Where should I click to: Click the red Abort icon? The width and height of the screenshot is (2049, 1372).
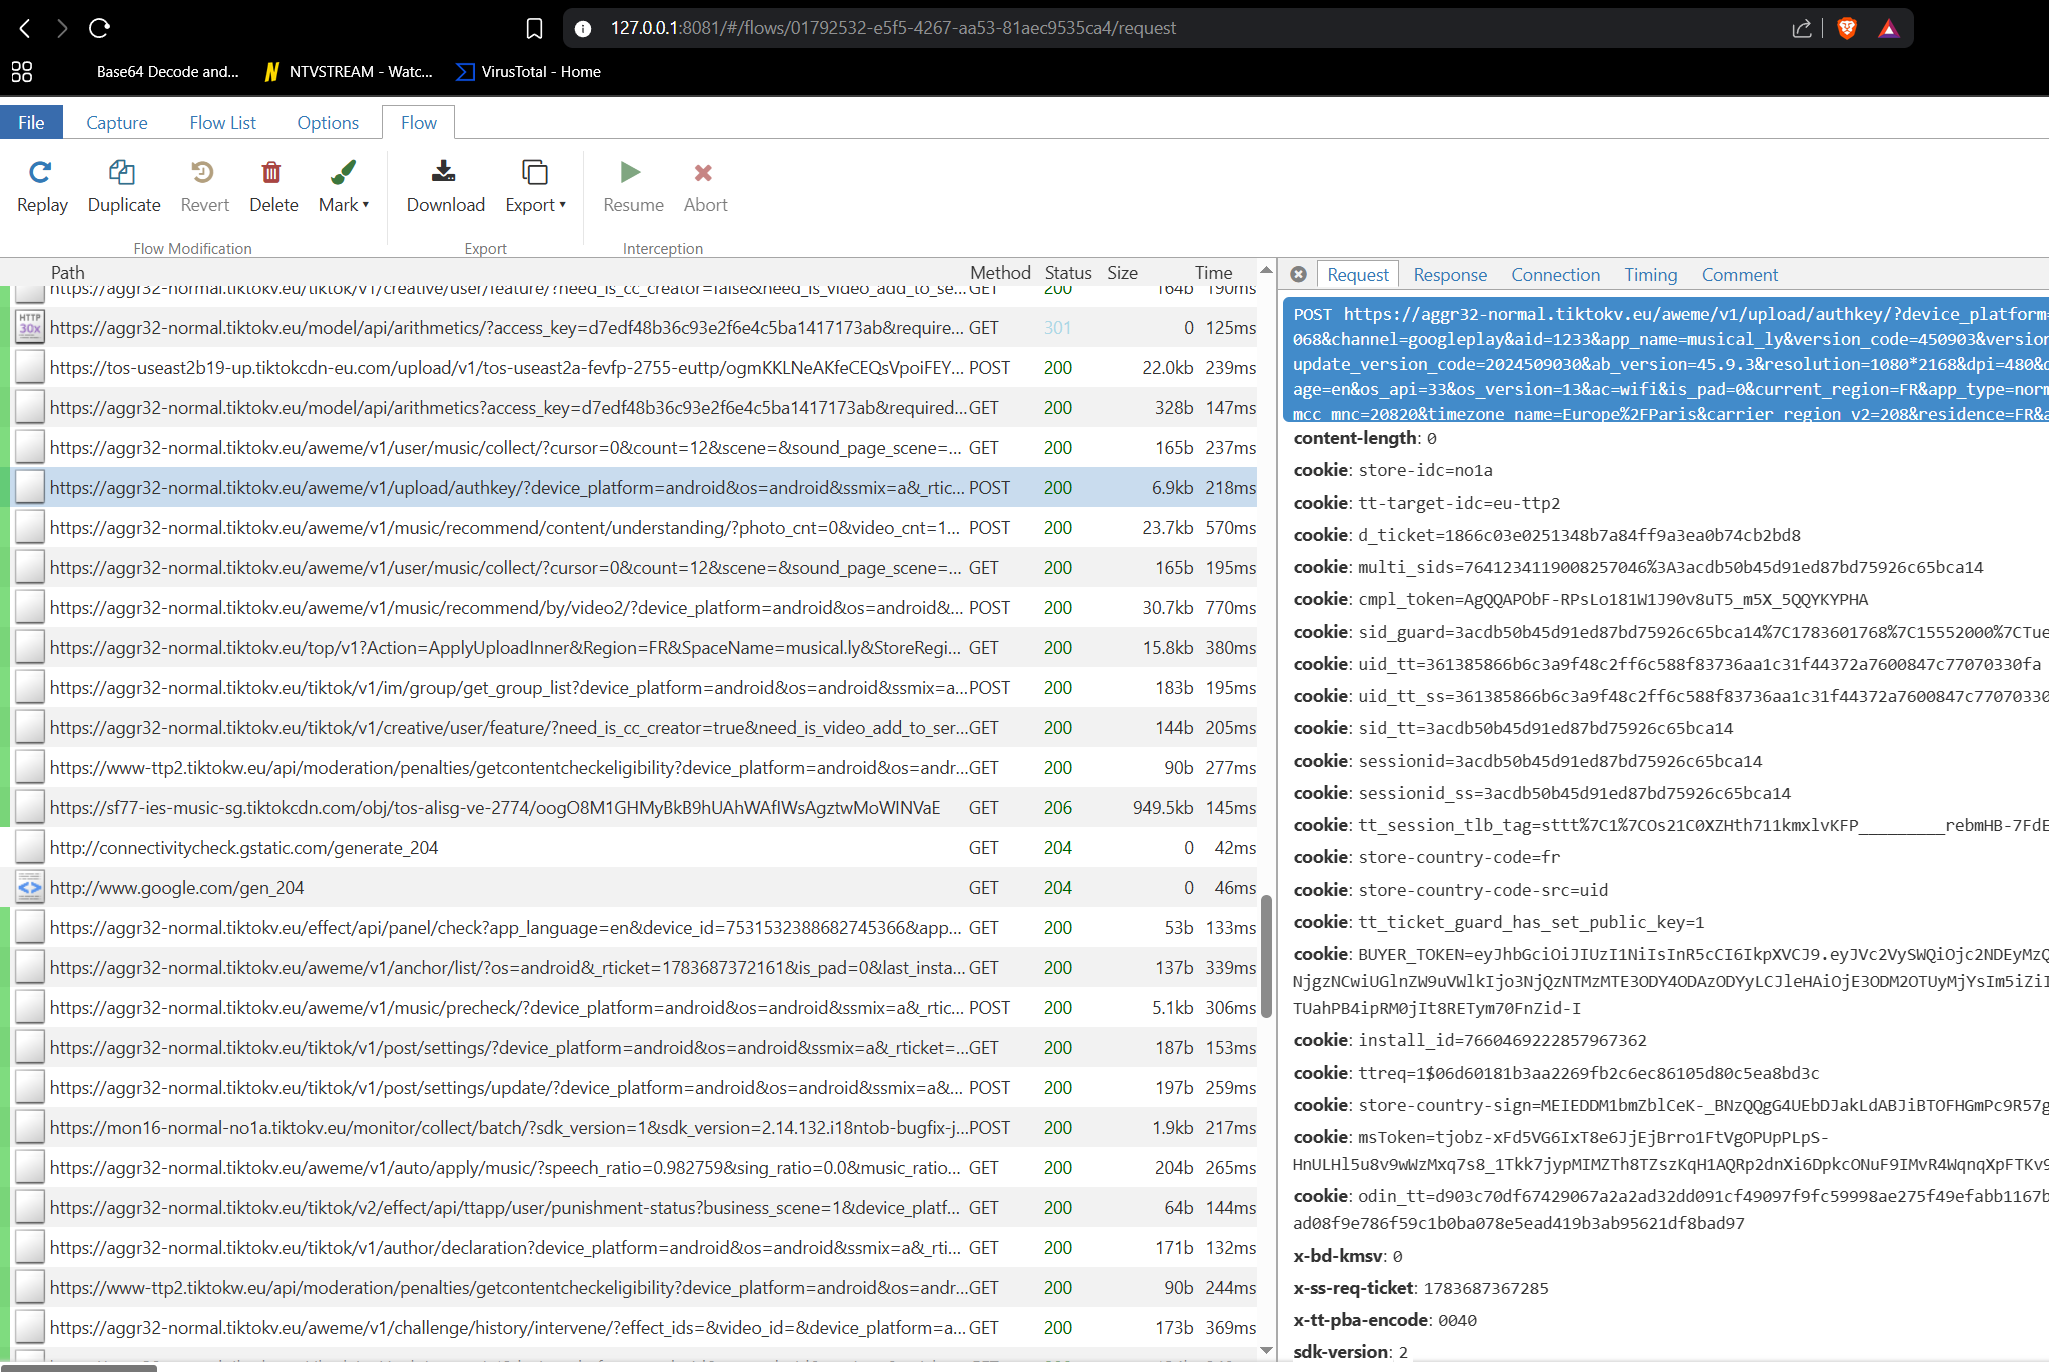[704, 173]
